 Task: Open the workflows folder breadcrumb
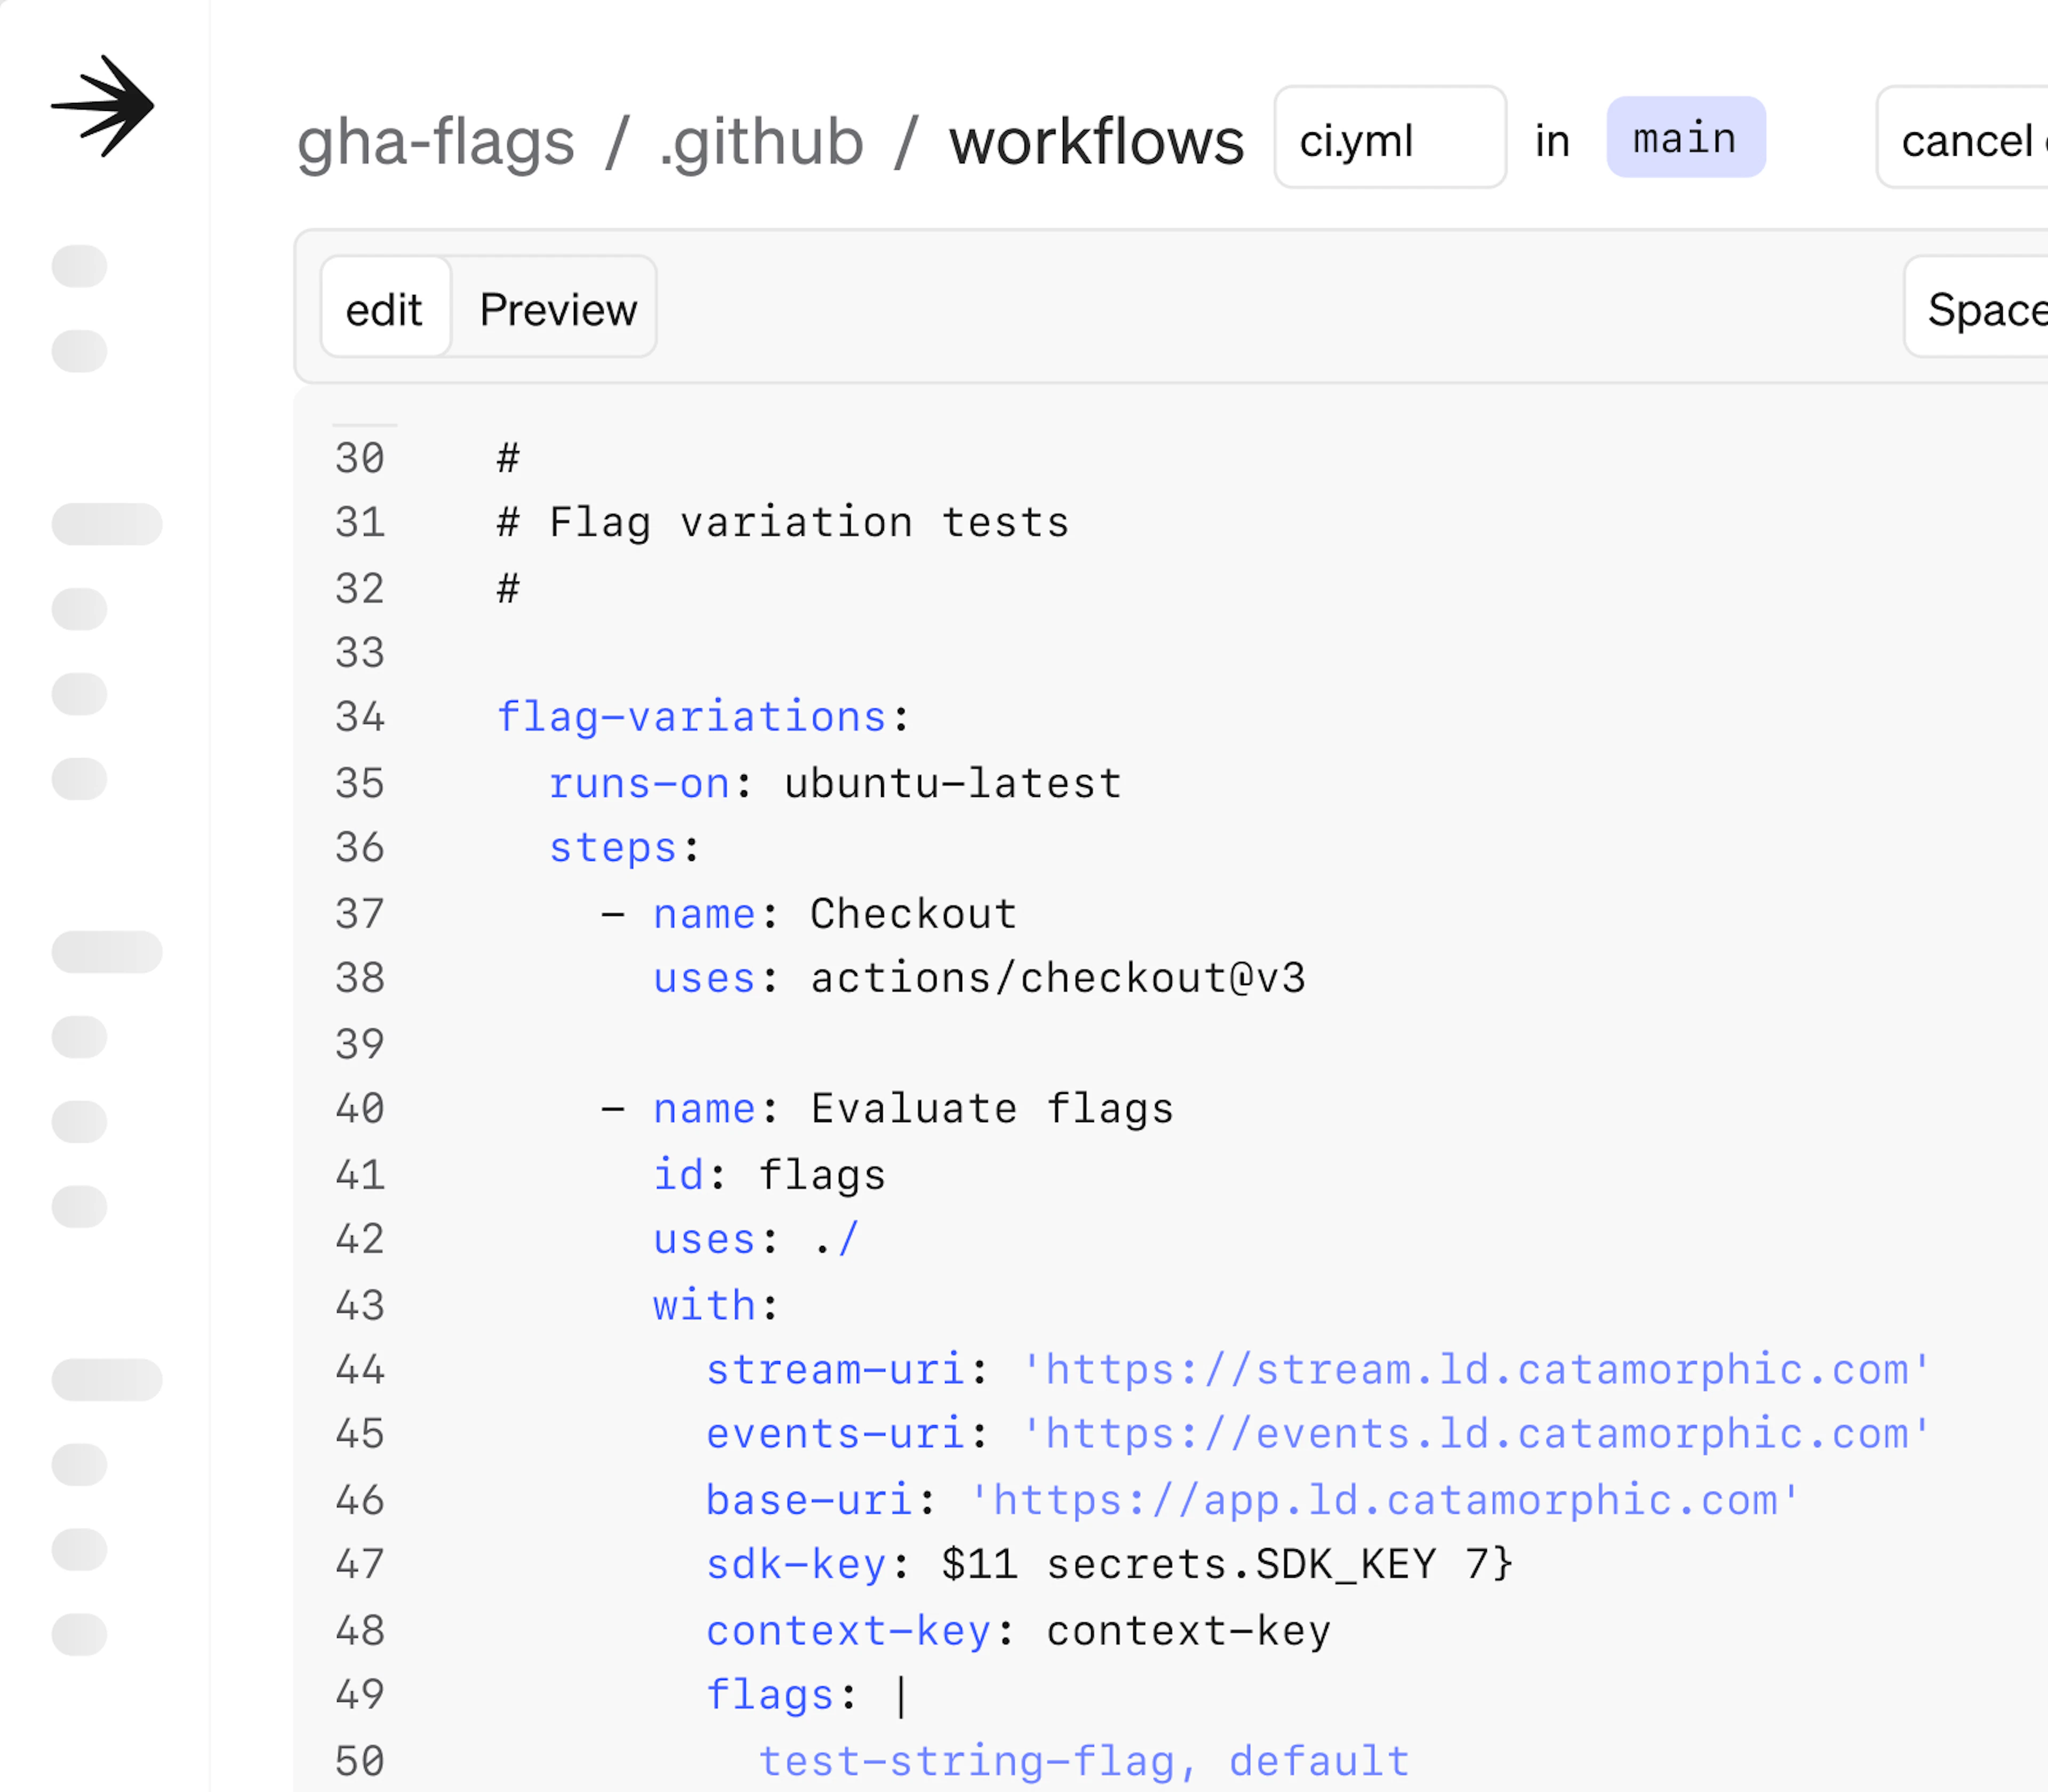pyautogui.click(x=1096, y=141)
